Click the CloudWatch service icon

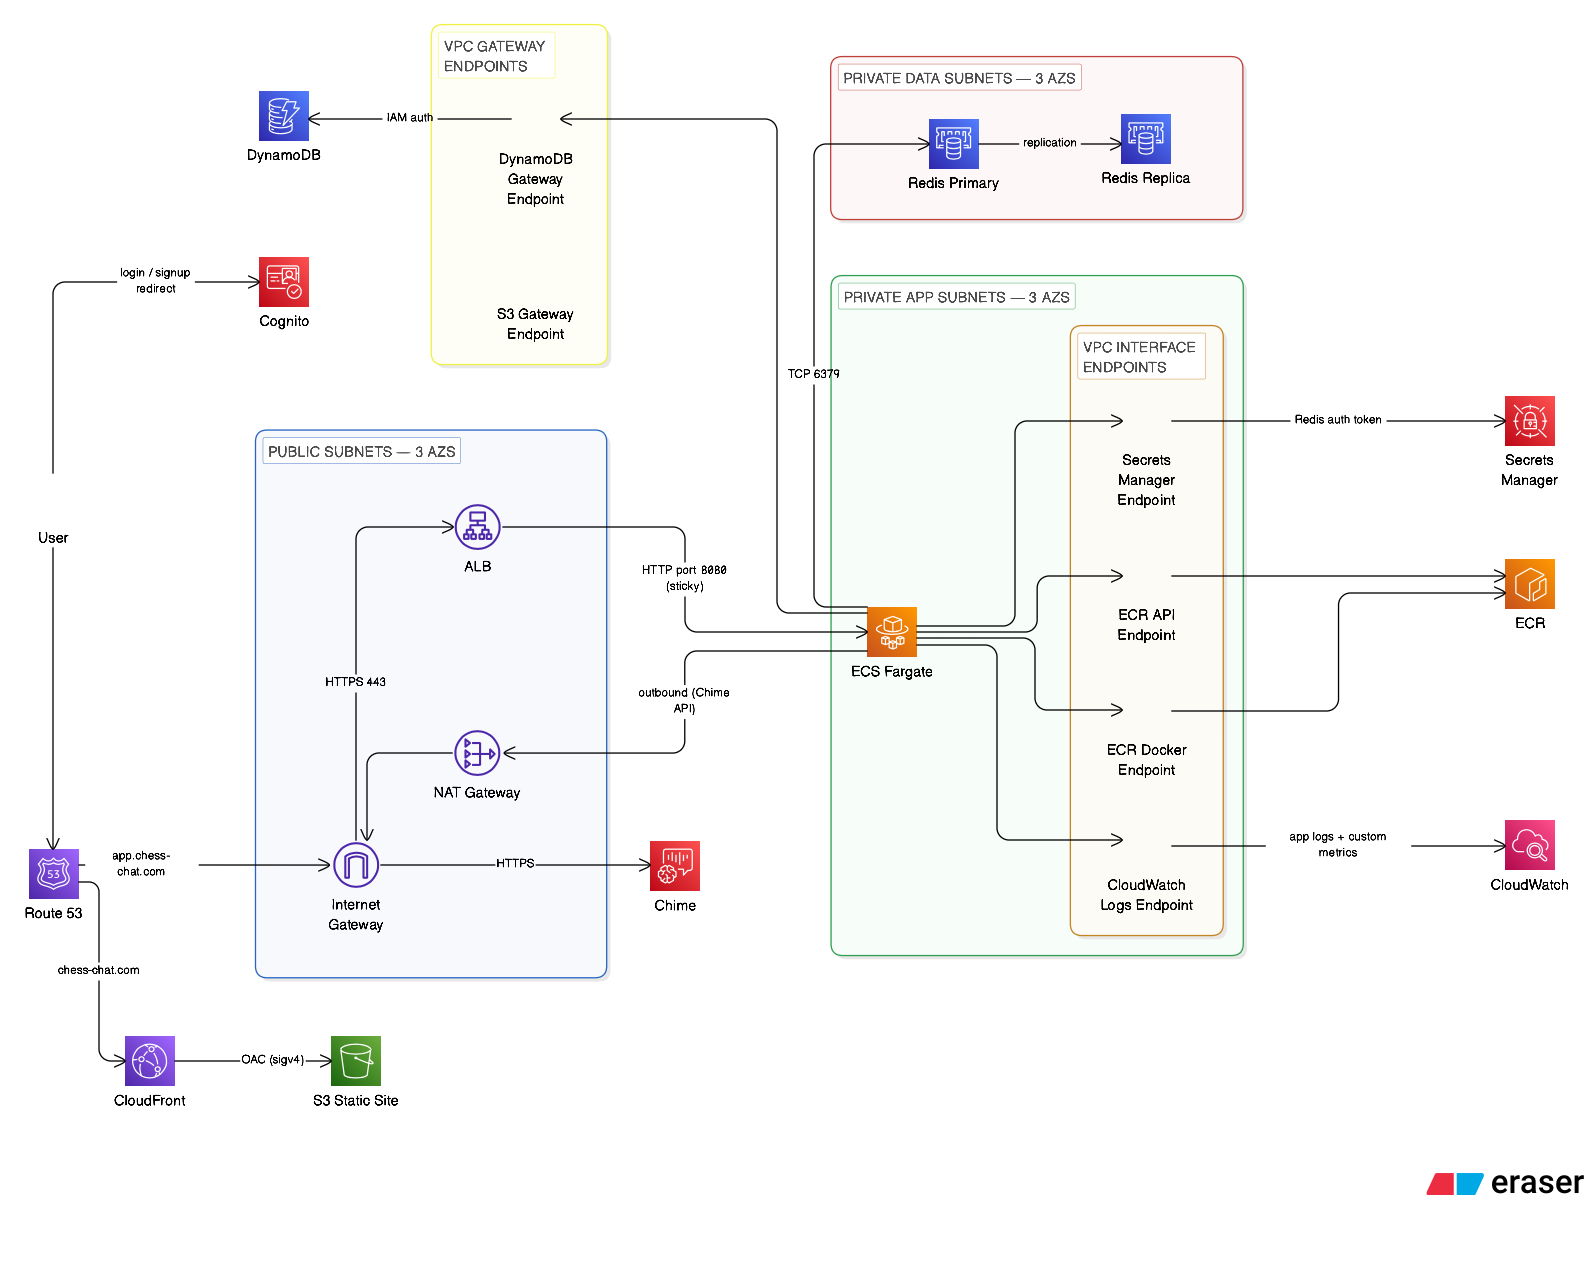pyautogui.click(x=1530, y=845)
